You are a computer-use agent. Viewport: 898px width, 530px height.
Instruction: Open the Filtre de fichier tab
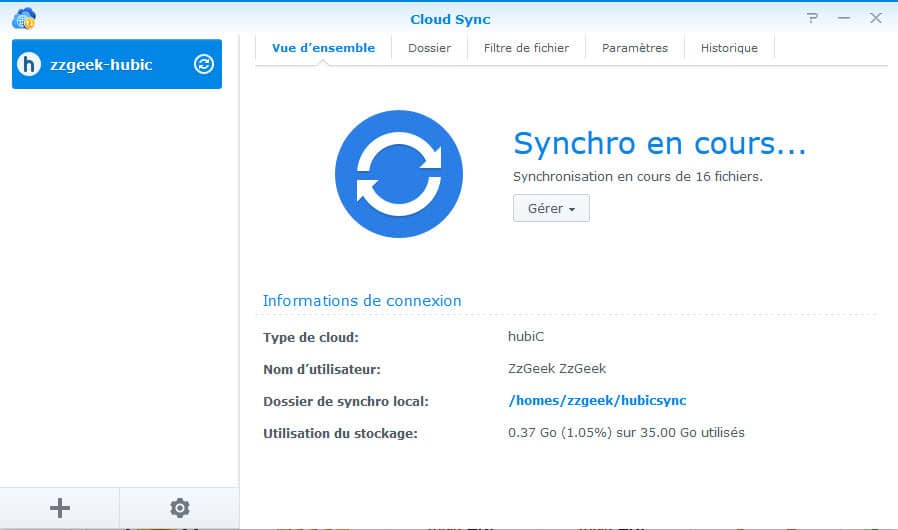coord(526,48)
